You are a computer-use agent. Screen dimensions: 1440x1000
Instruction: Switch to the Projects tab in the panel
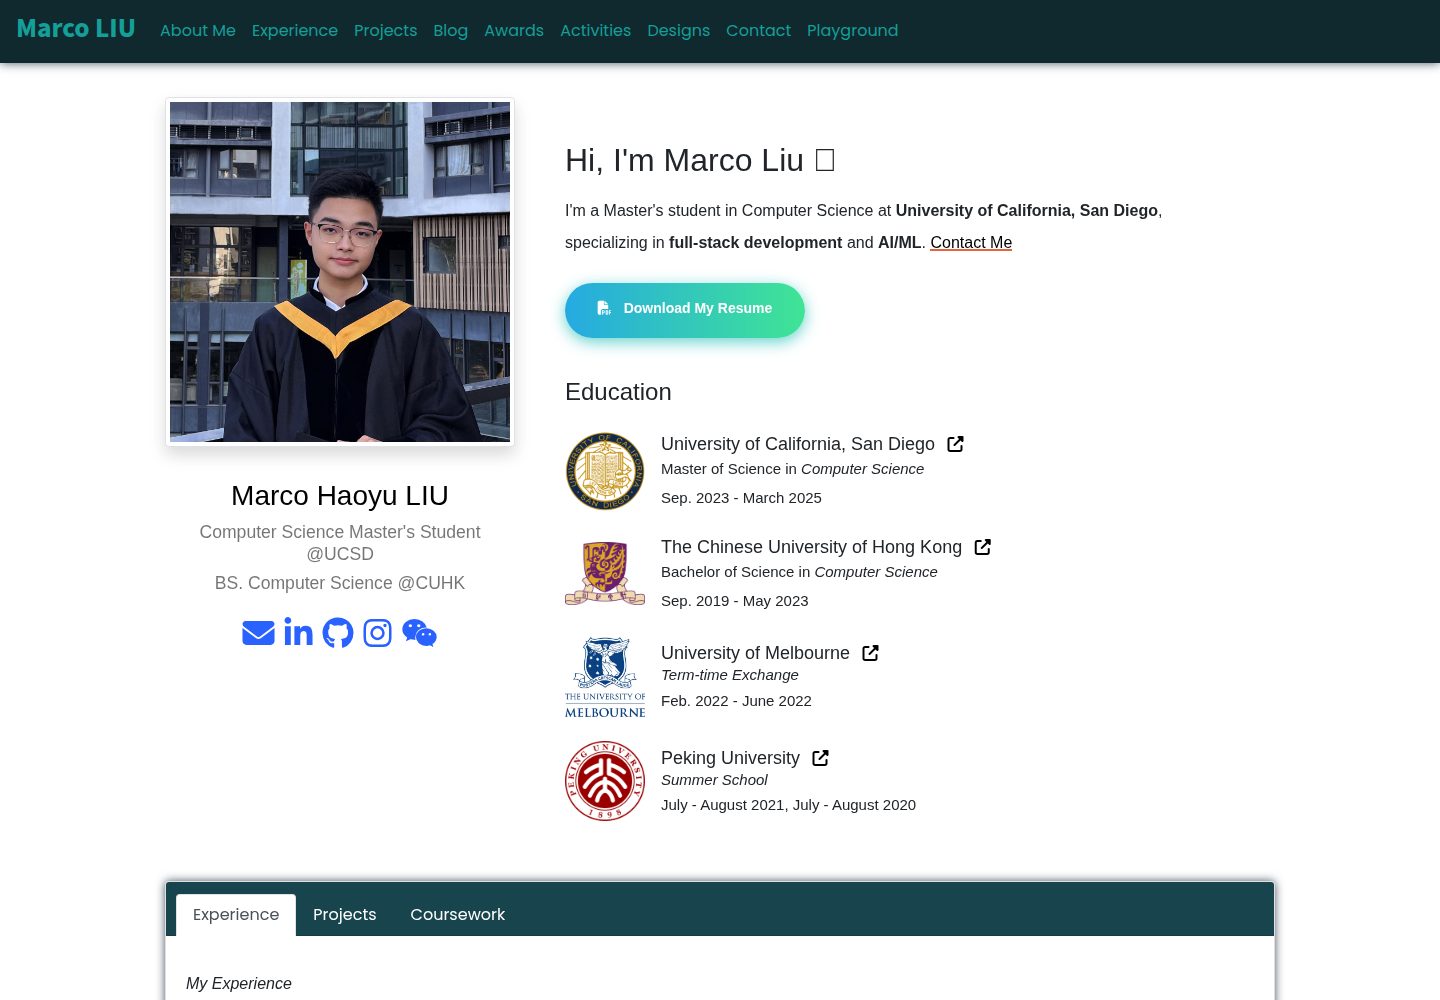click(x=345, y=915)
